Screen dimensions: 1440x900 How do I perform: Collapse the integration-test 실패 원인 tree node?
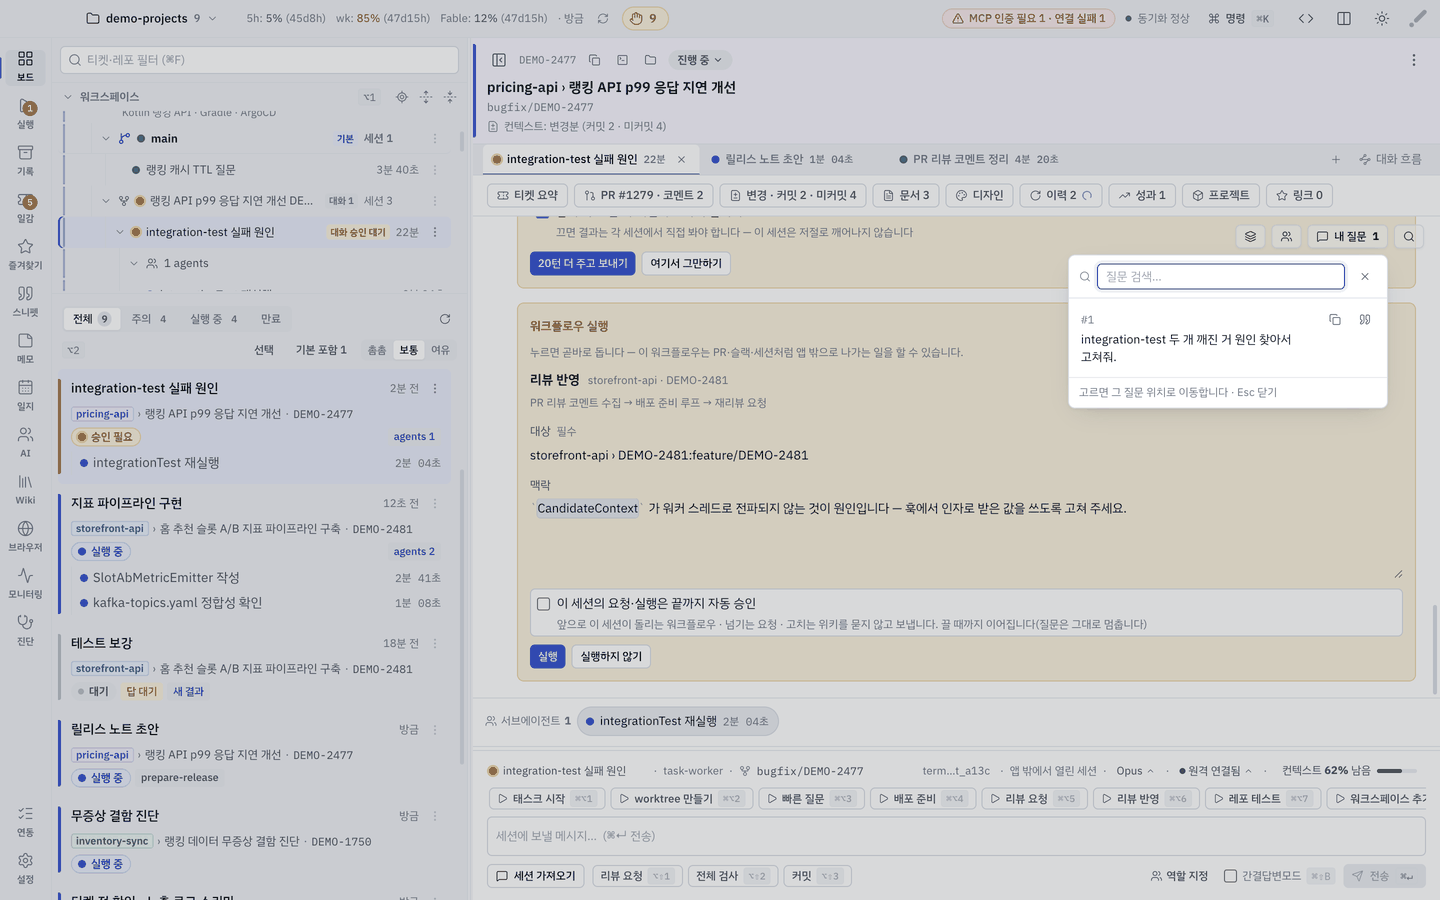120,232
